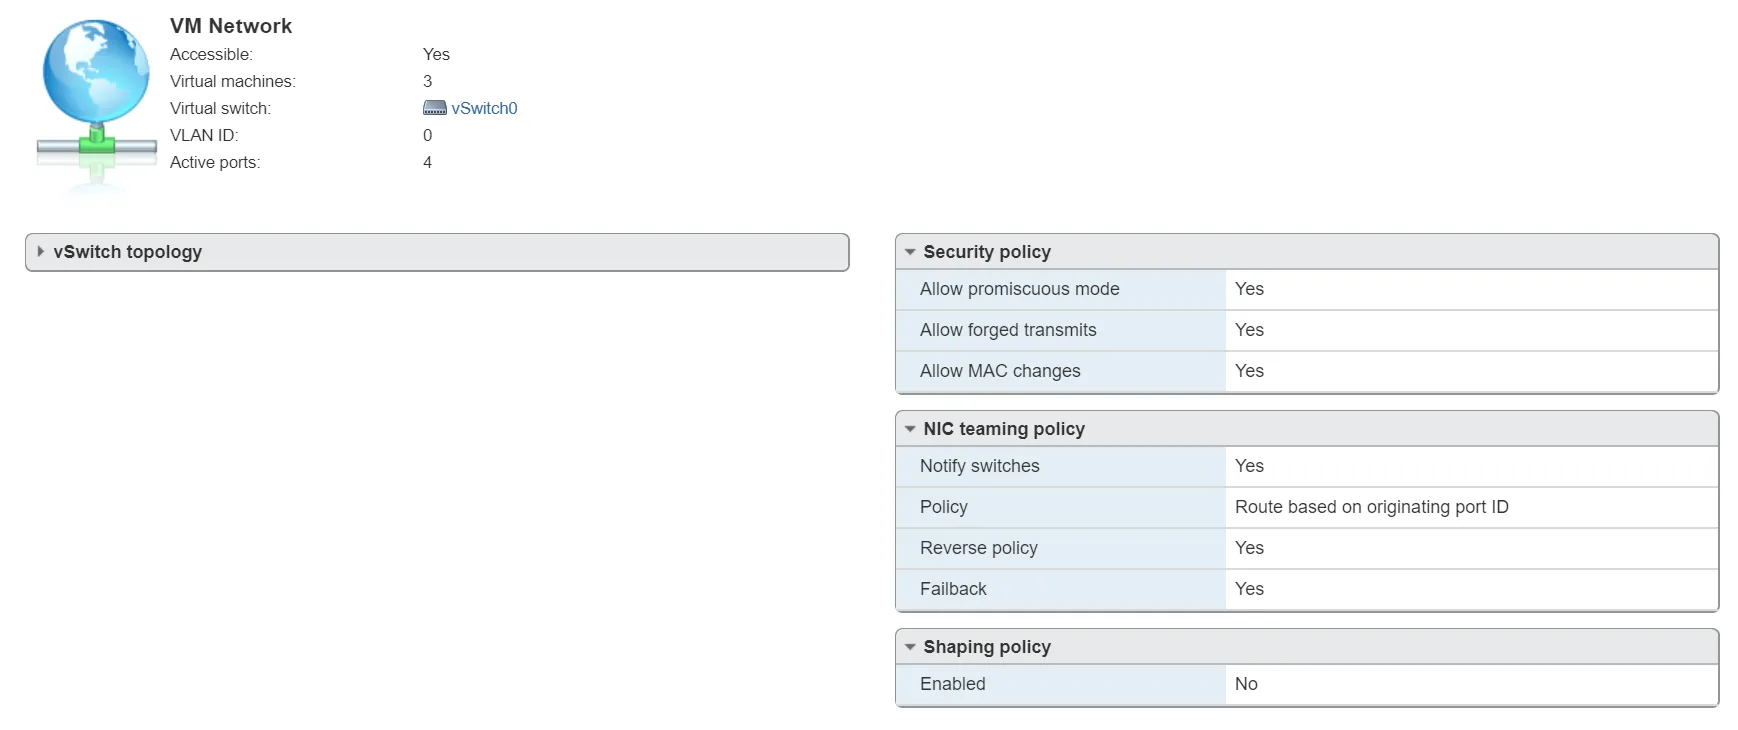Open the vSwitch0 virtual switch link

[484, 108]
